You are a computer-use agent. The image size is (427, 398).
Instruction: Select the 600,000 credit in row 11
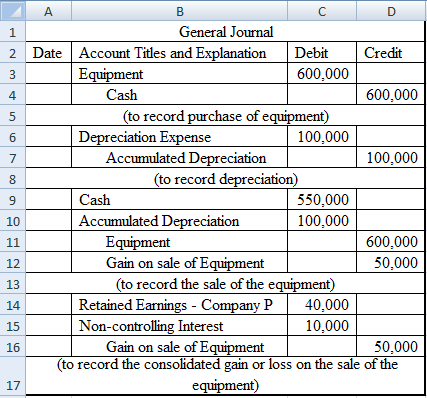point(391,242)
